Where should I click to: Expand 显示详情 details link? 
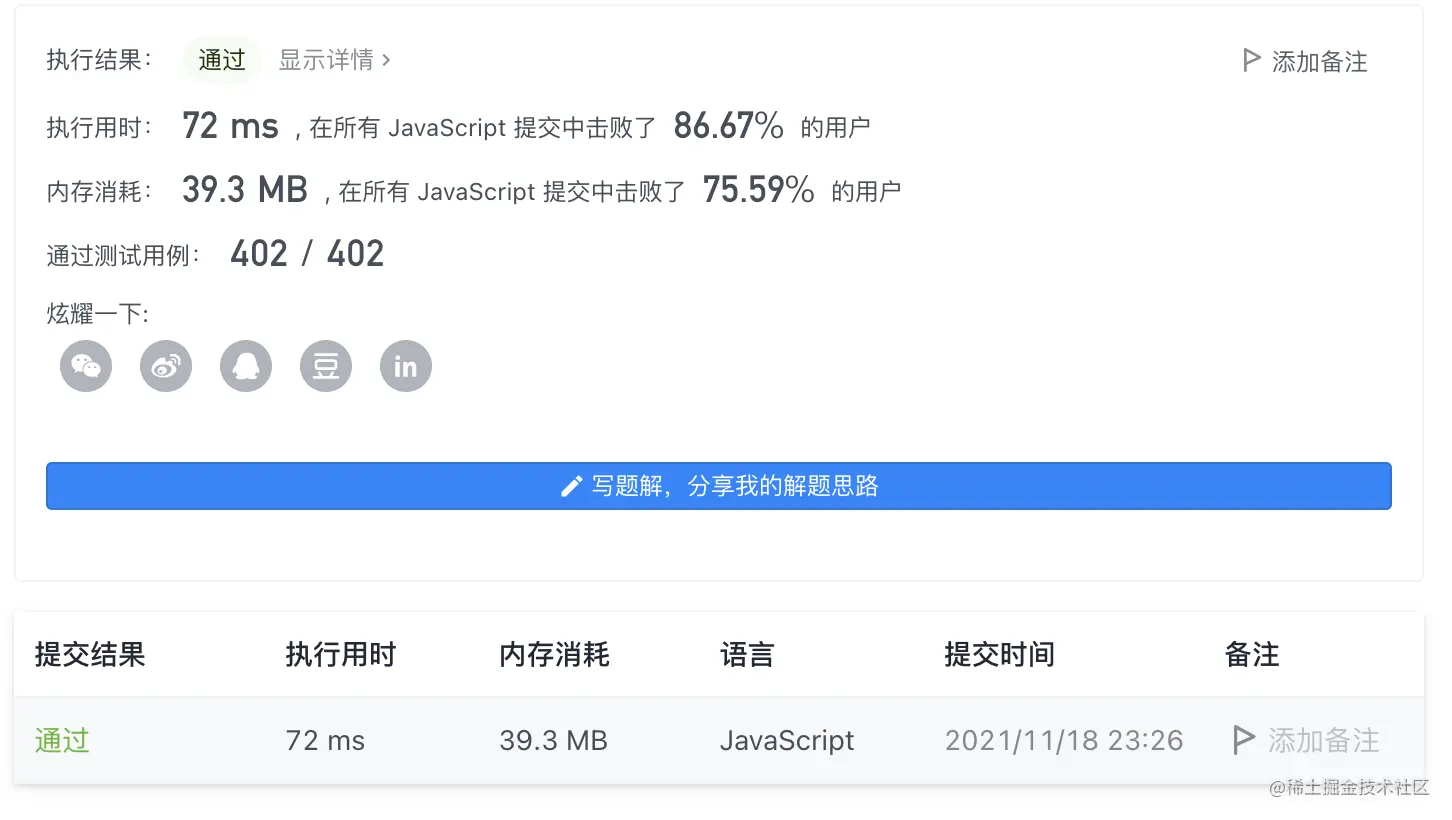coord(335,60)
